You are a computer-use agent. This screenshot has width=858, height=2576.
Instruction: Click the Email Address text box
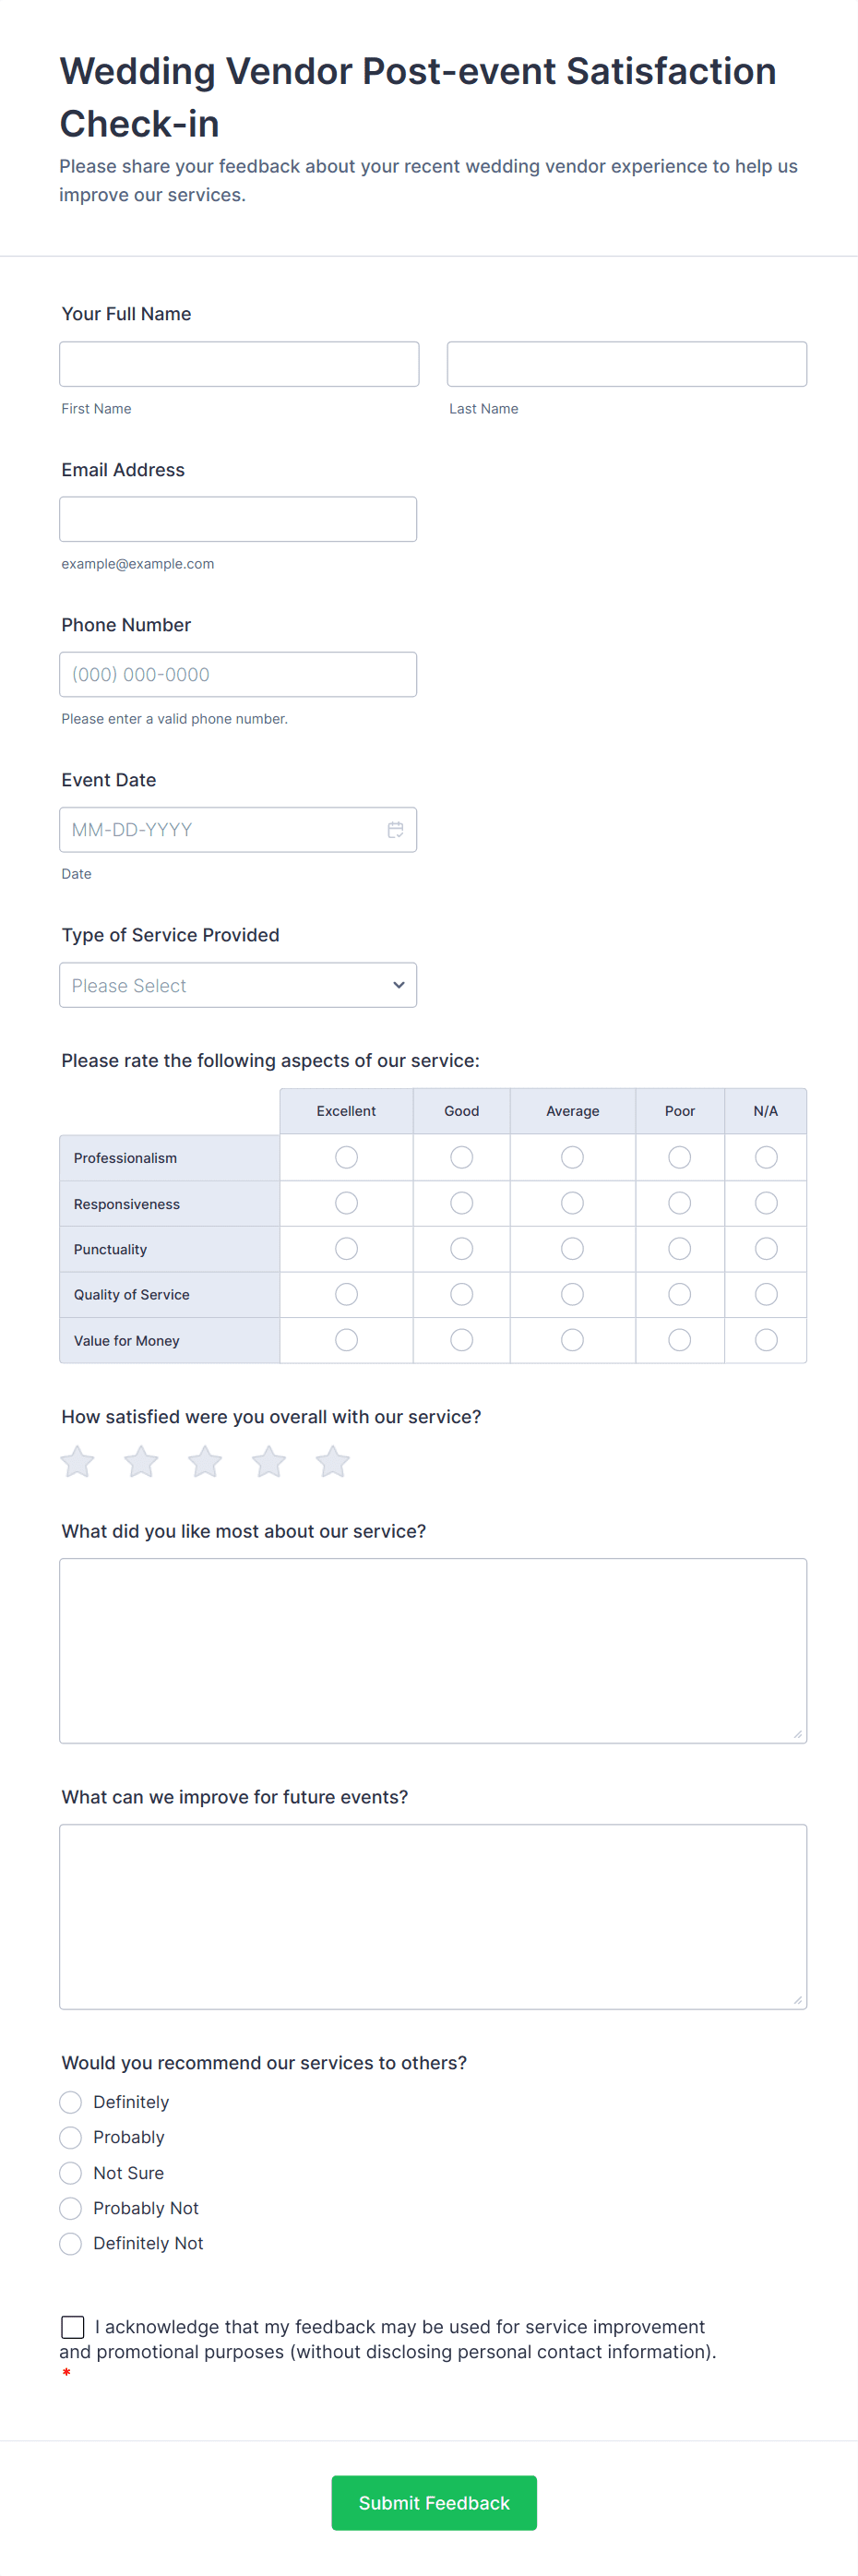[238, 519]
